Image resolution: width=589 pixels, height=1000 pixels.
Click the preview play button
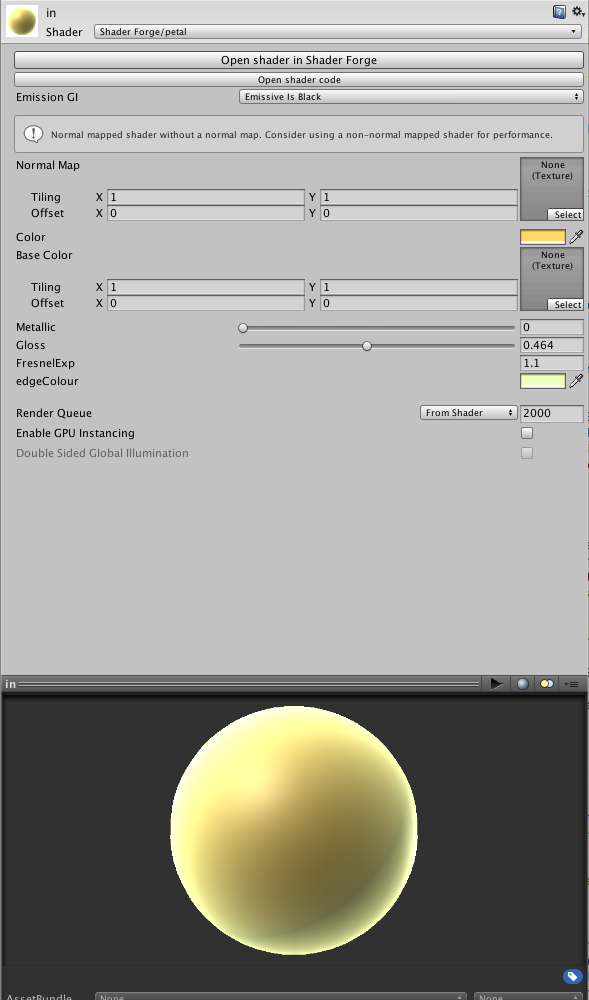click(497, 684)
